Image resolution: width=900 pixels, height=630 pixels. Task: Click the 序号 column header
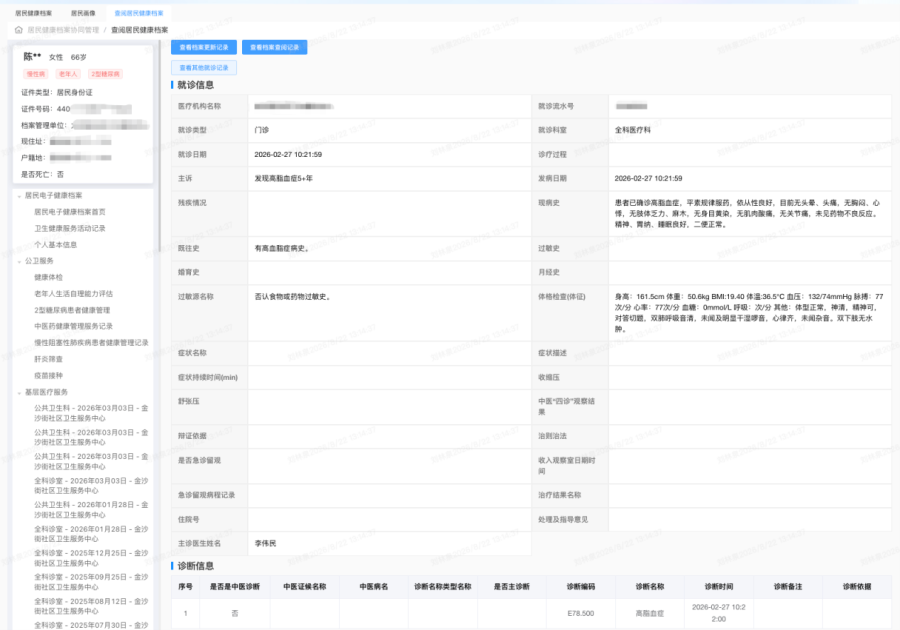[x=185, y=586]
